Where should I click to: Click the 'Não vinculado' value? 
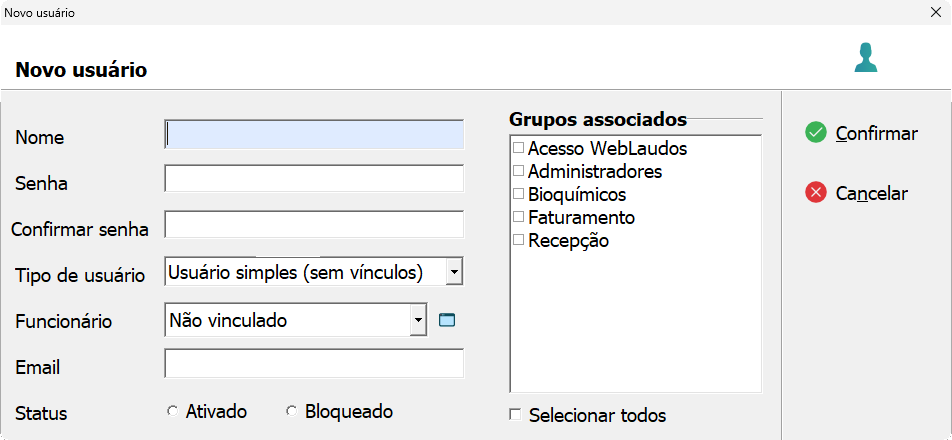(228, 320)
